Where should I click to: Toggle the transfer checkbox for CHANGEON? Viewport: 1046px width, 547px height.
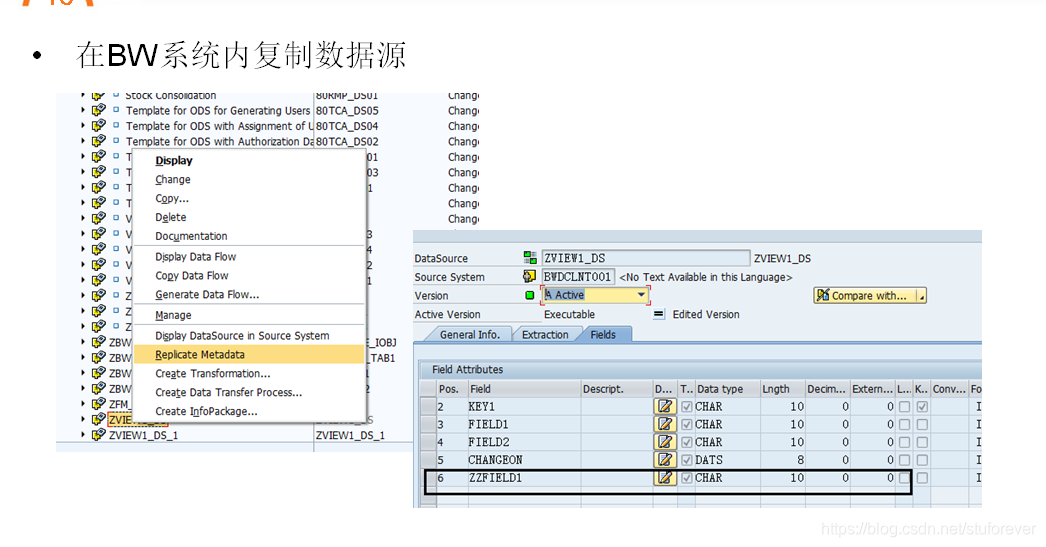(x=686, y=460)
